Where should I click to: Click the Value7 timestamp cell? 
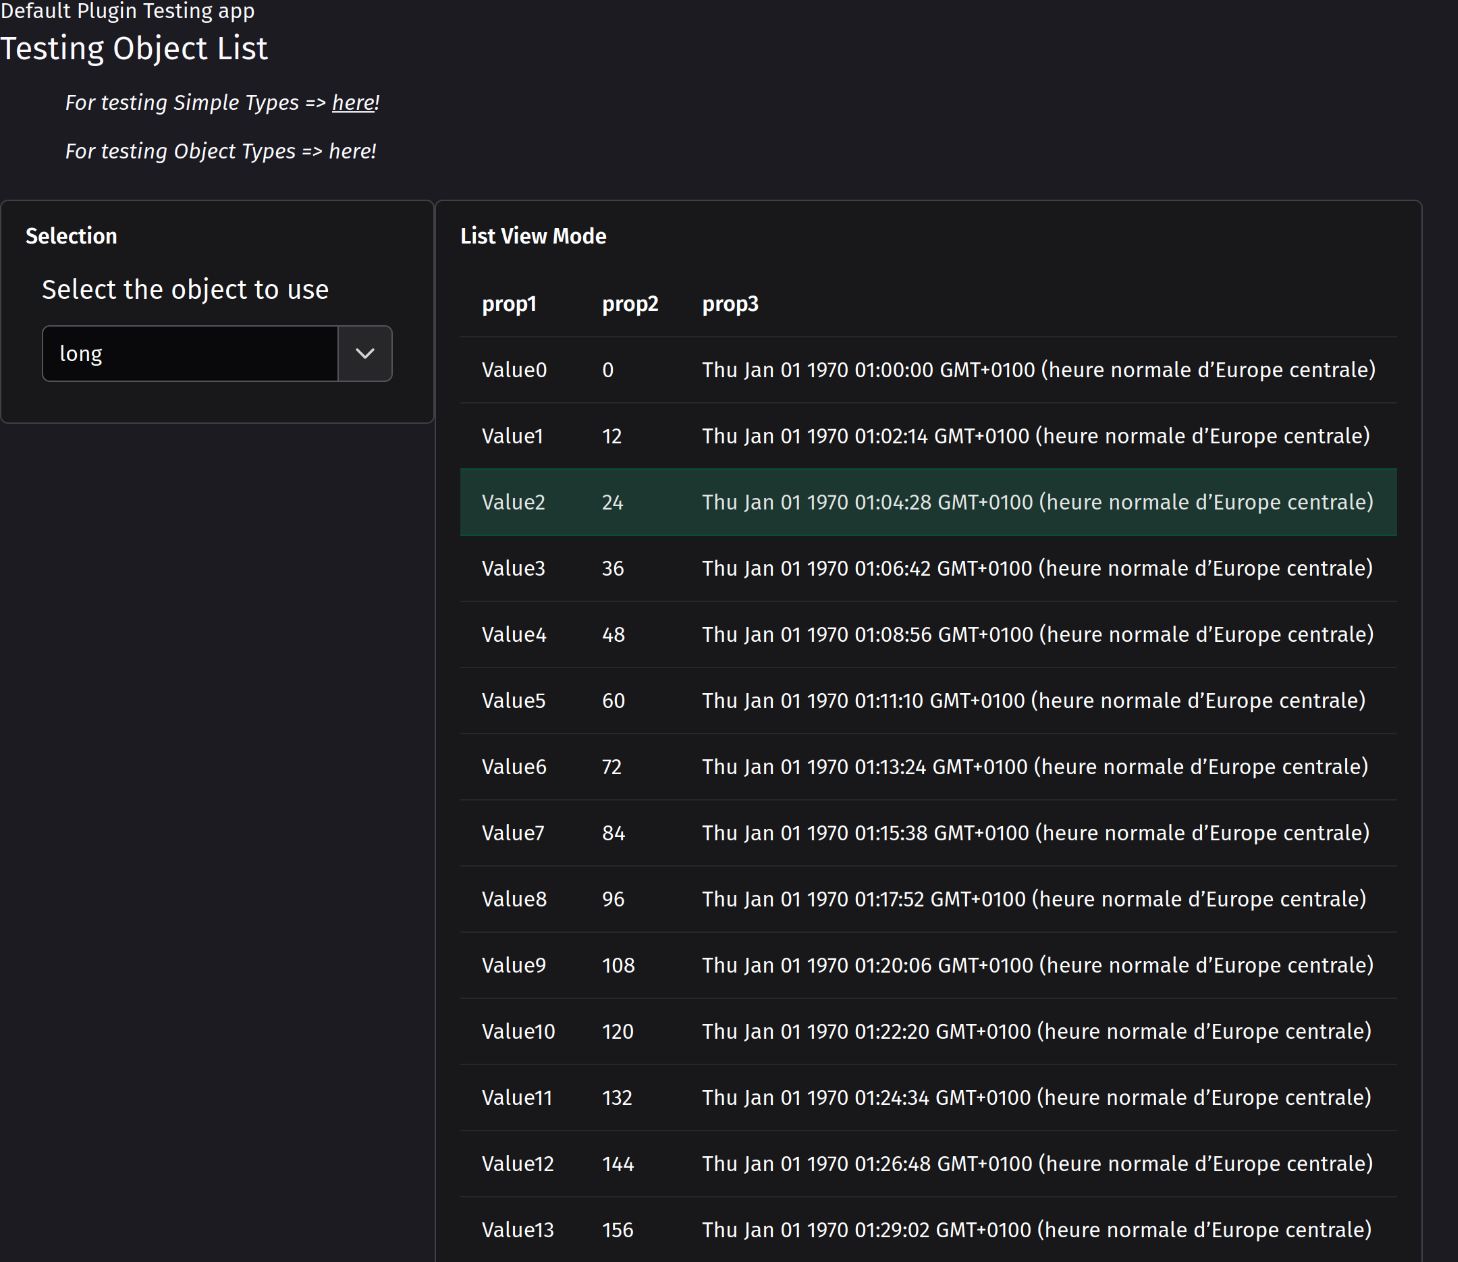coord(1036,832)
